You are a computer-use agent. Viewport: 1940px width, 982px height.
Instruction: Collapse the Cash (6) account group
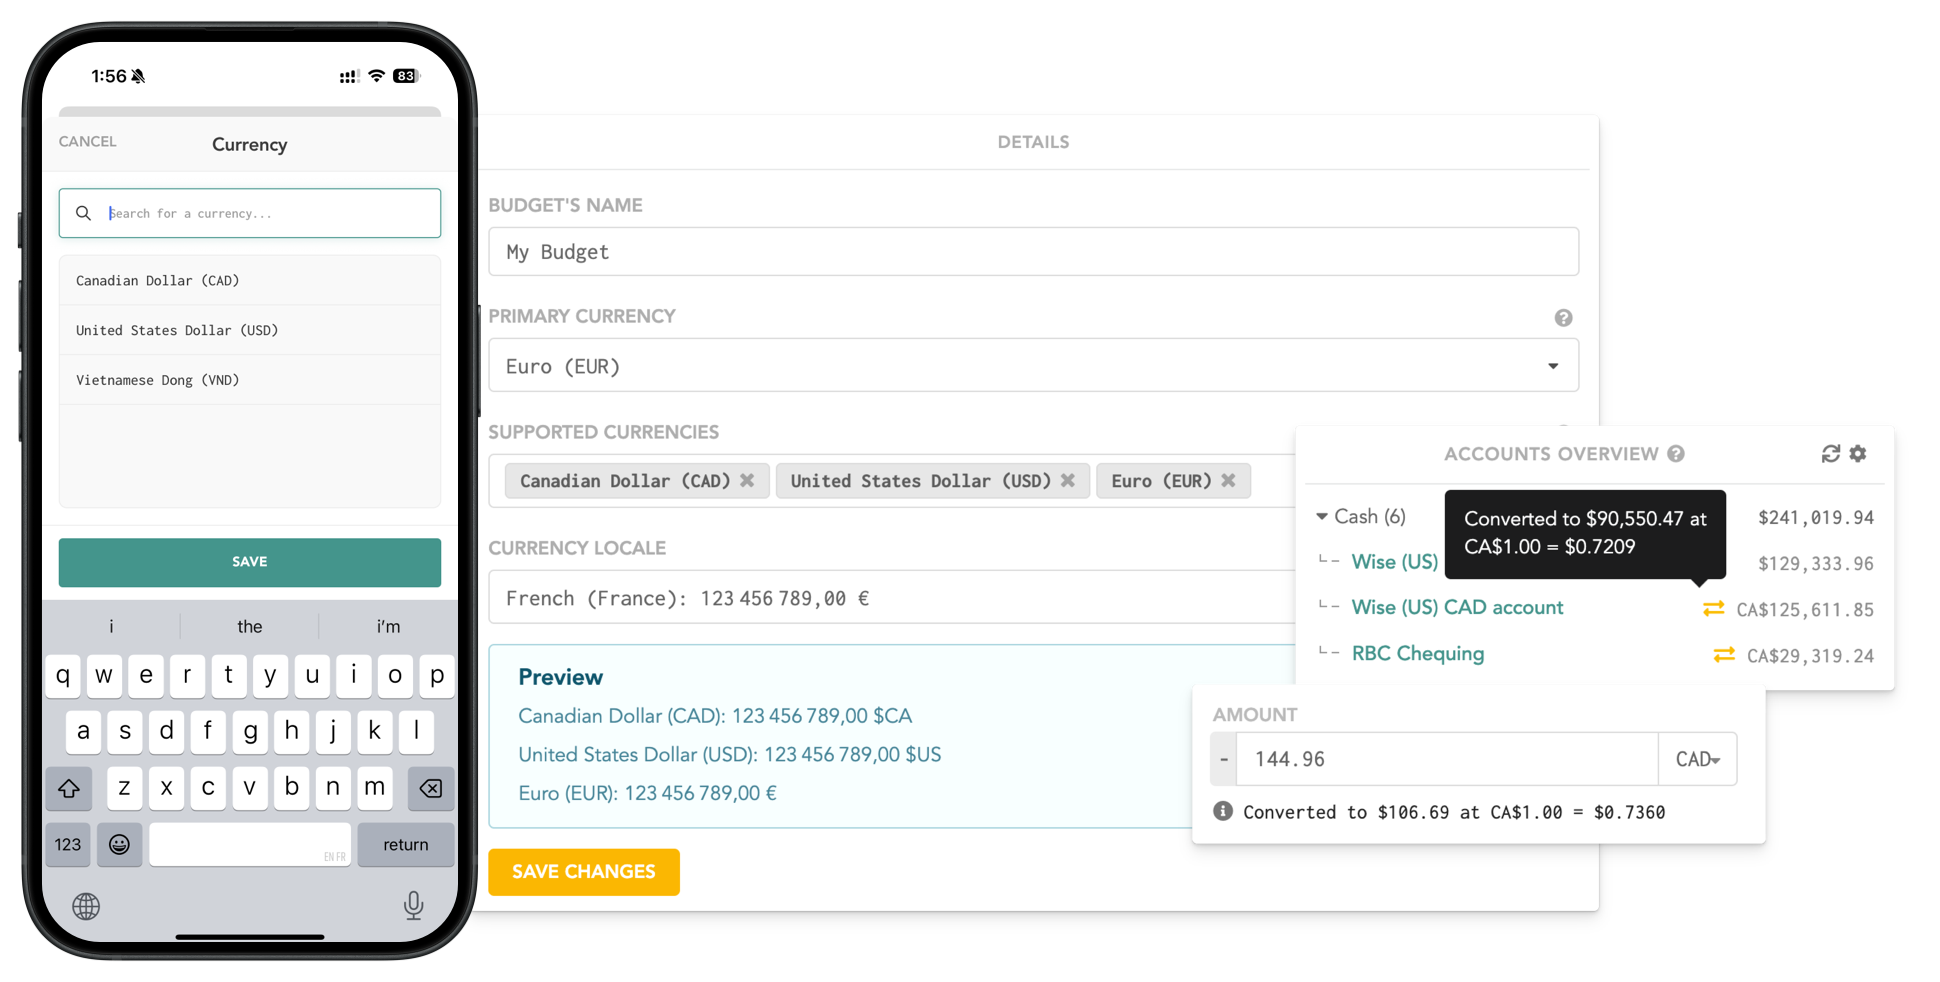pos(1322,517)
